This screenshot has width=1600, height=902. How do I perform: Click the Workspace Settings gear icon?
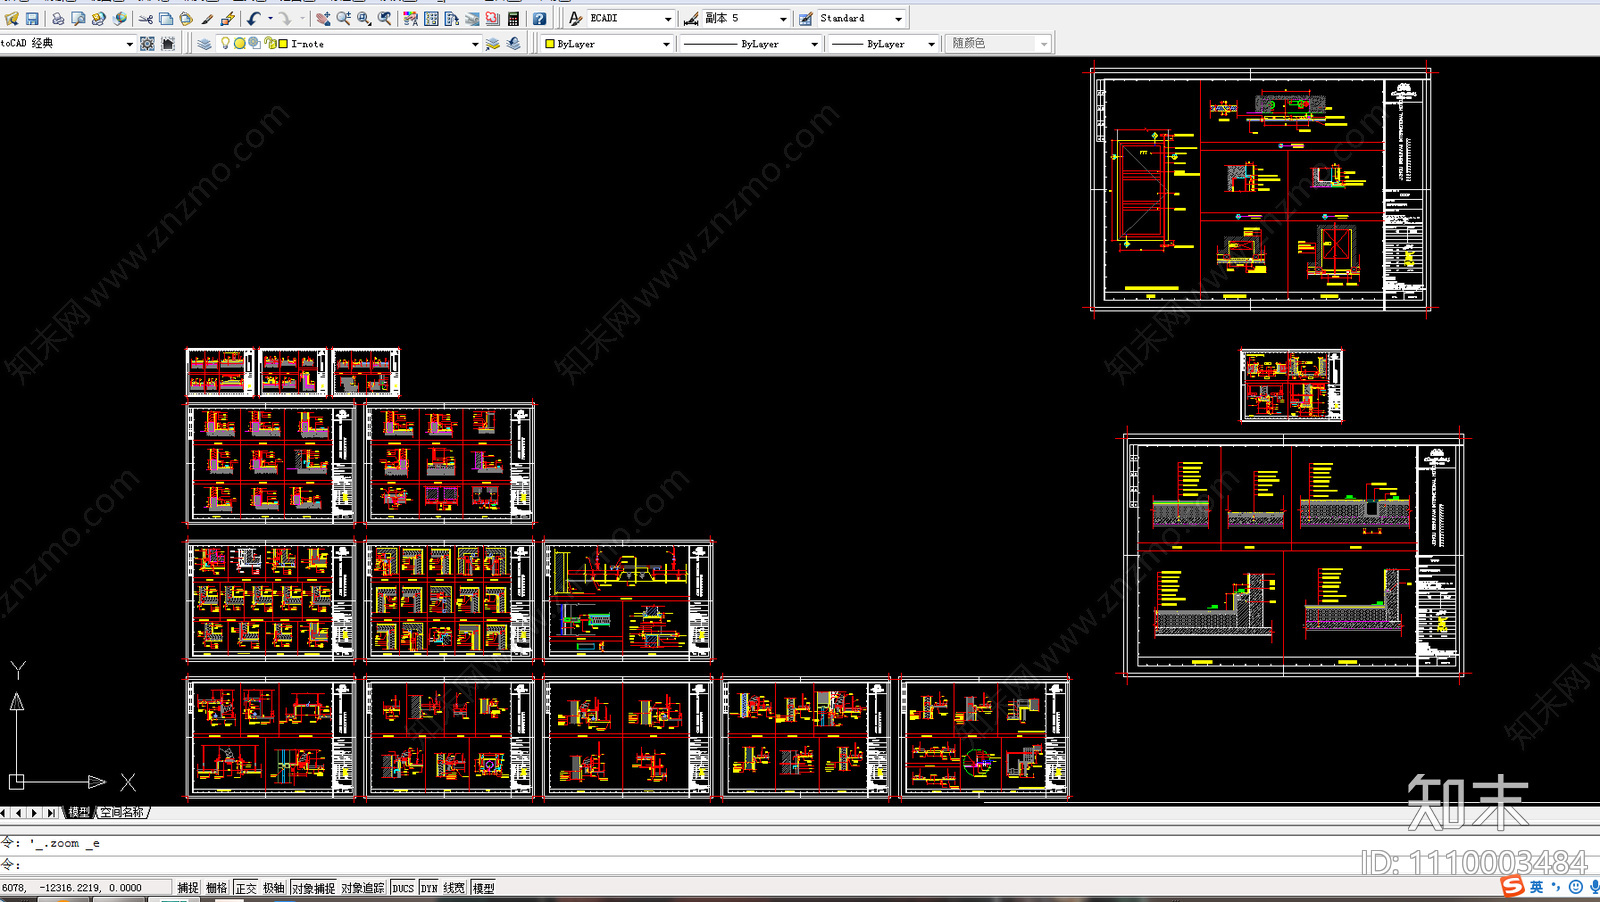click(x=147, y=43)
